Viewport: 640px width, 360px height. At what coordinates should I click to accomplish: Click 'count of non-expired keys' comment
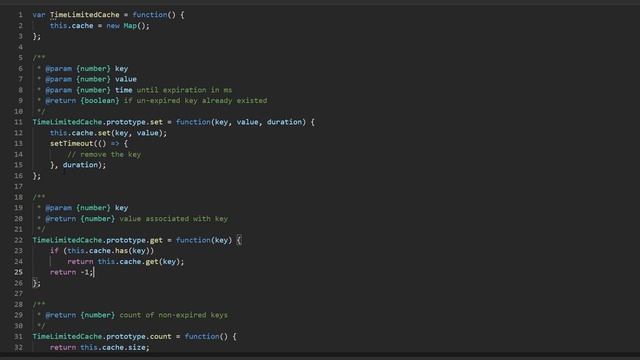pos(174,315)
